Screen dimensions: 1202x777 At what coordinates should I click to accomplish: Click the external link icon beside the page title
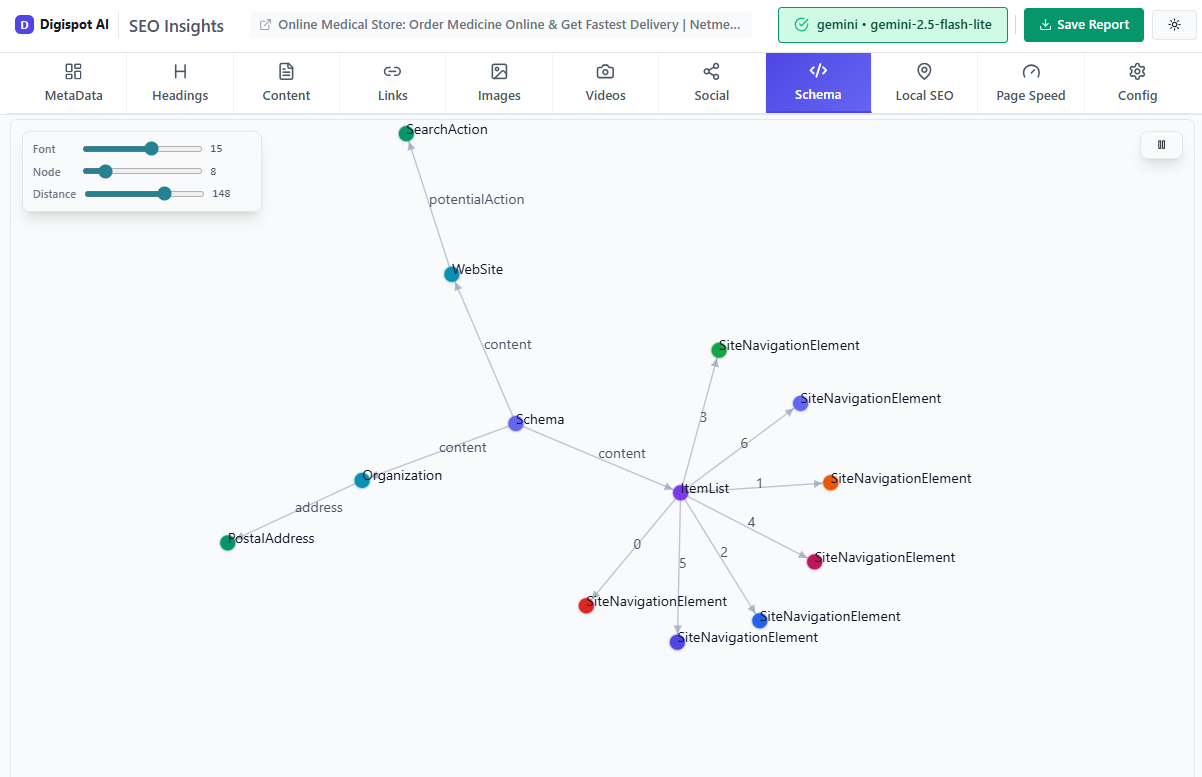point(263,24)
